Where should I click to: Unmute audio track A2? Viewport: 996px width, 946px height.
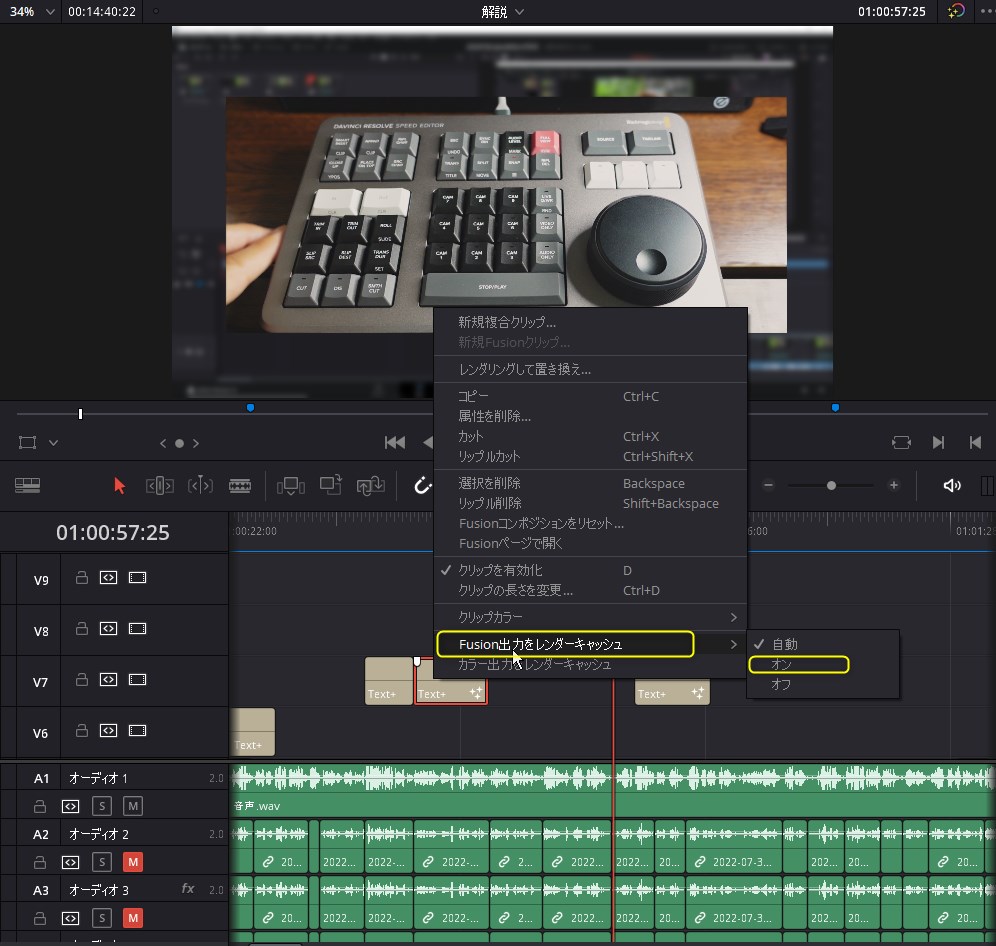click(133, 862)
